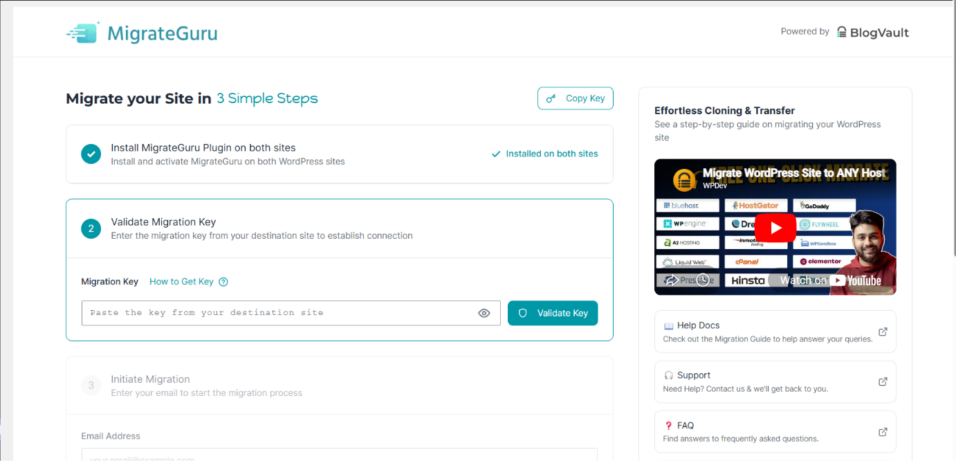Focus the Migration Key input field
This screenshot has width=956, height=461.
(x=291, y=313)
